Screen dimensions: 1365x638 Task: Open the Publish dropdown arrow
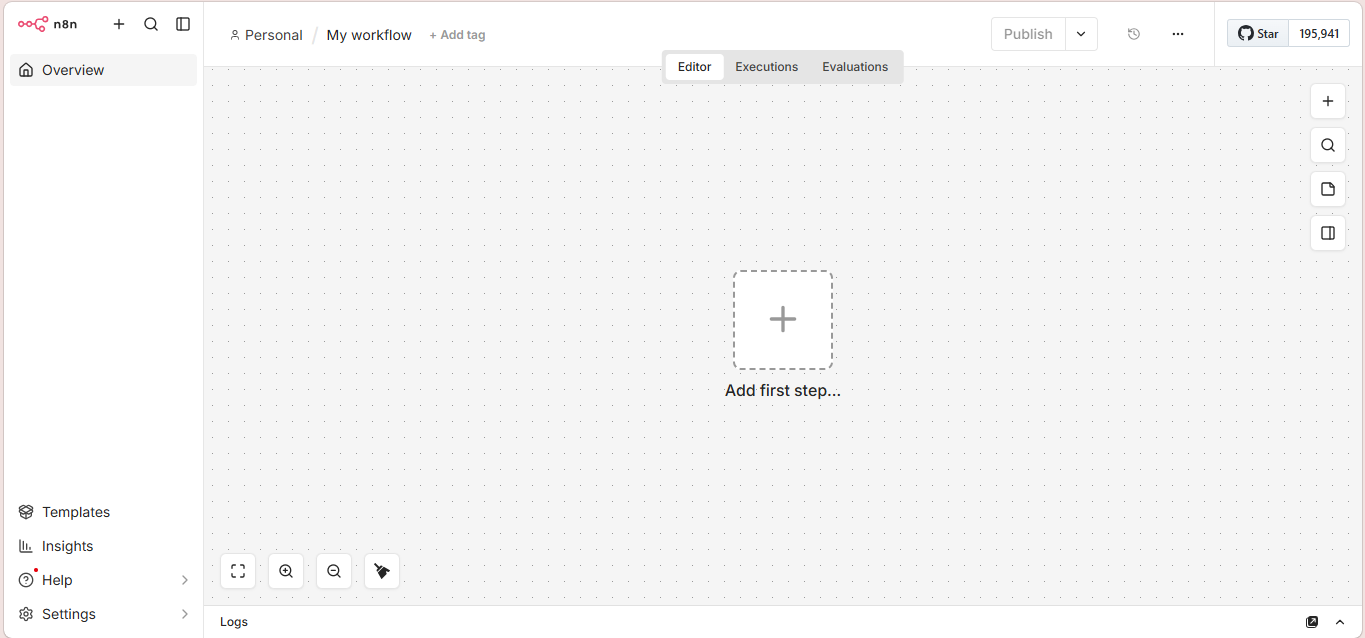point(1081,34)
